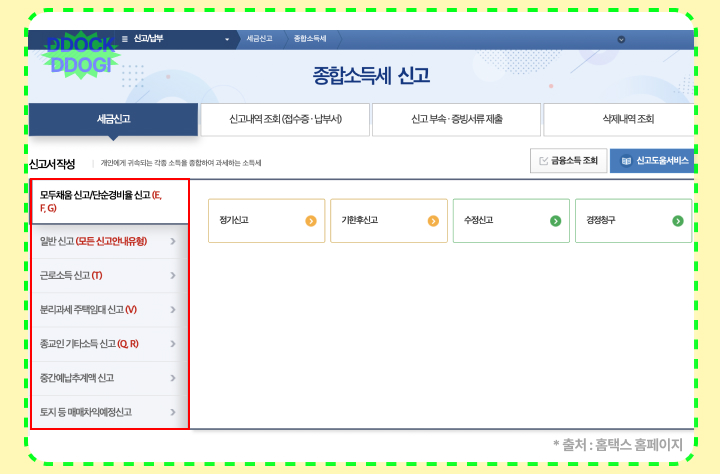Image resolution: width=720 pixels, height=474 pixels.
Task: Open the 신고 부속·증빙서류 제출 tab
Action: pos(456,119)
